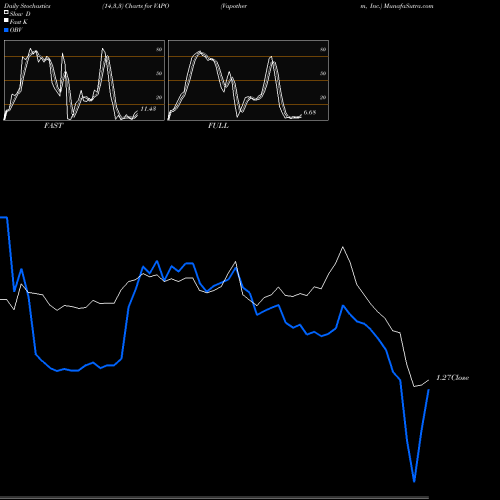The width and height of the screenshot is (500, 500).
Task: Click the FAST stochastic chart thumbnail
Action: (x=84, y=80)
